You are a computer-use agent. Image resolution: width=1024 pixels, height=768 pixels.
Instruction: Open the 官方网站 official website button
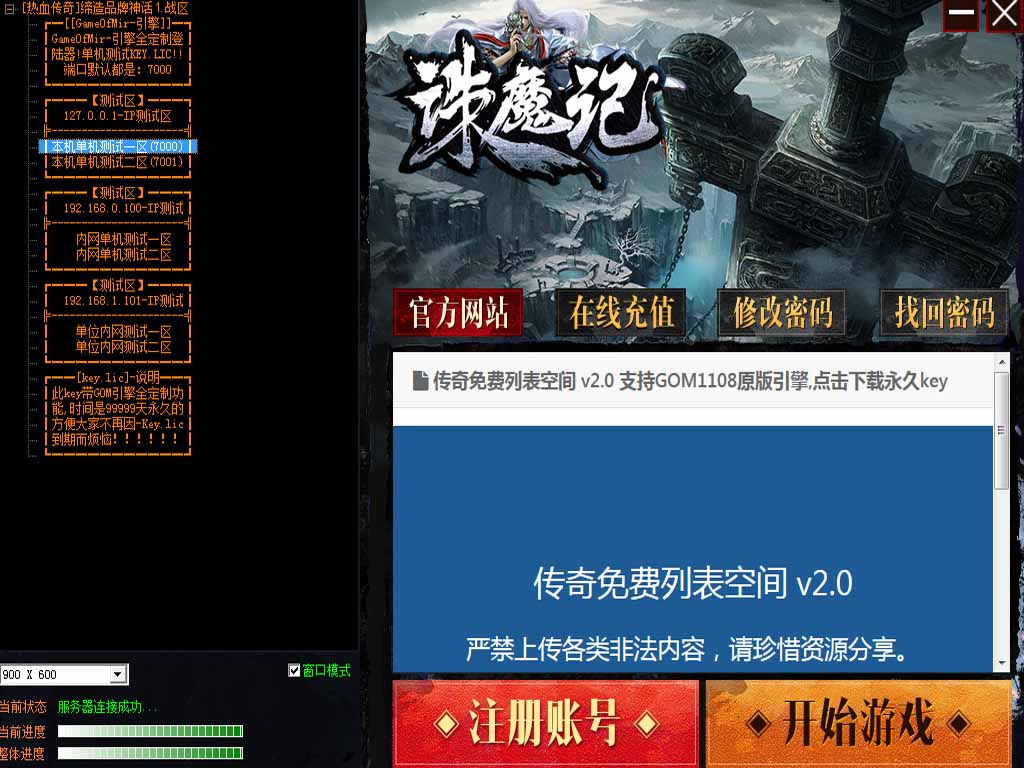click(458, 312)
